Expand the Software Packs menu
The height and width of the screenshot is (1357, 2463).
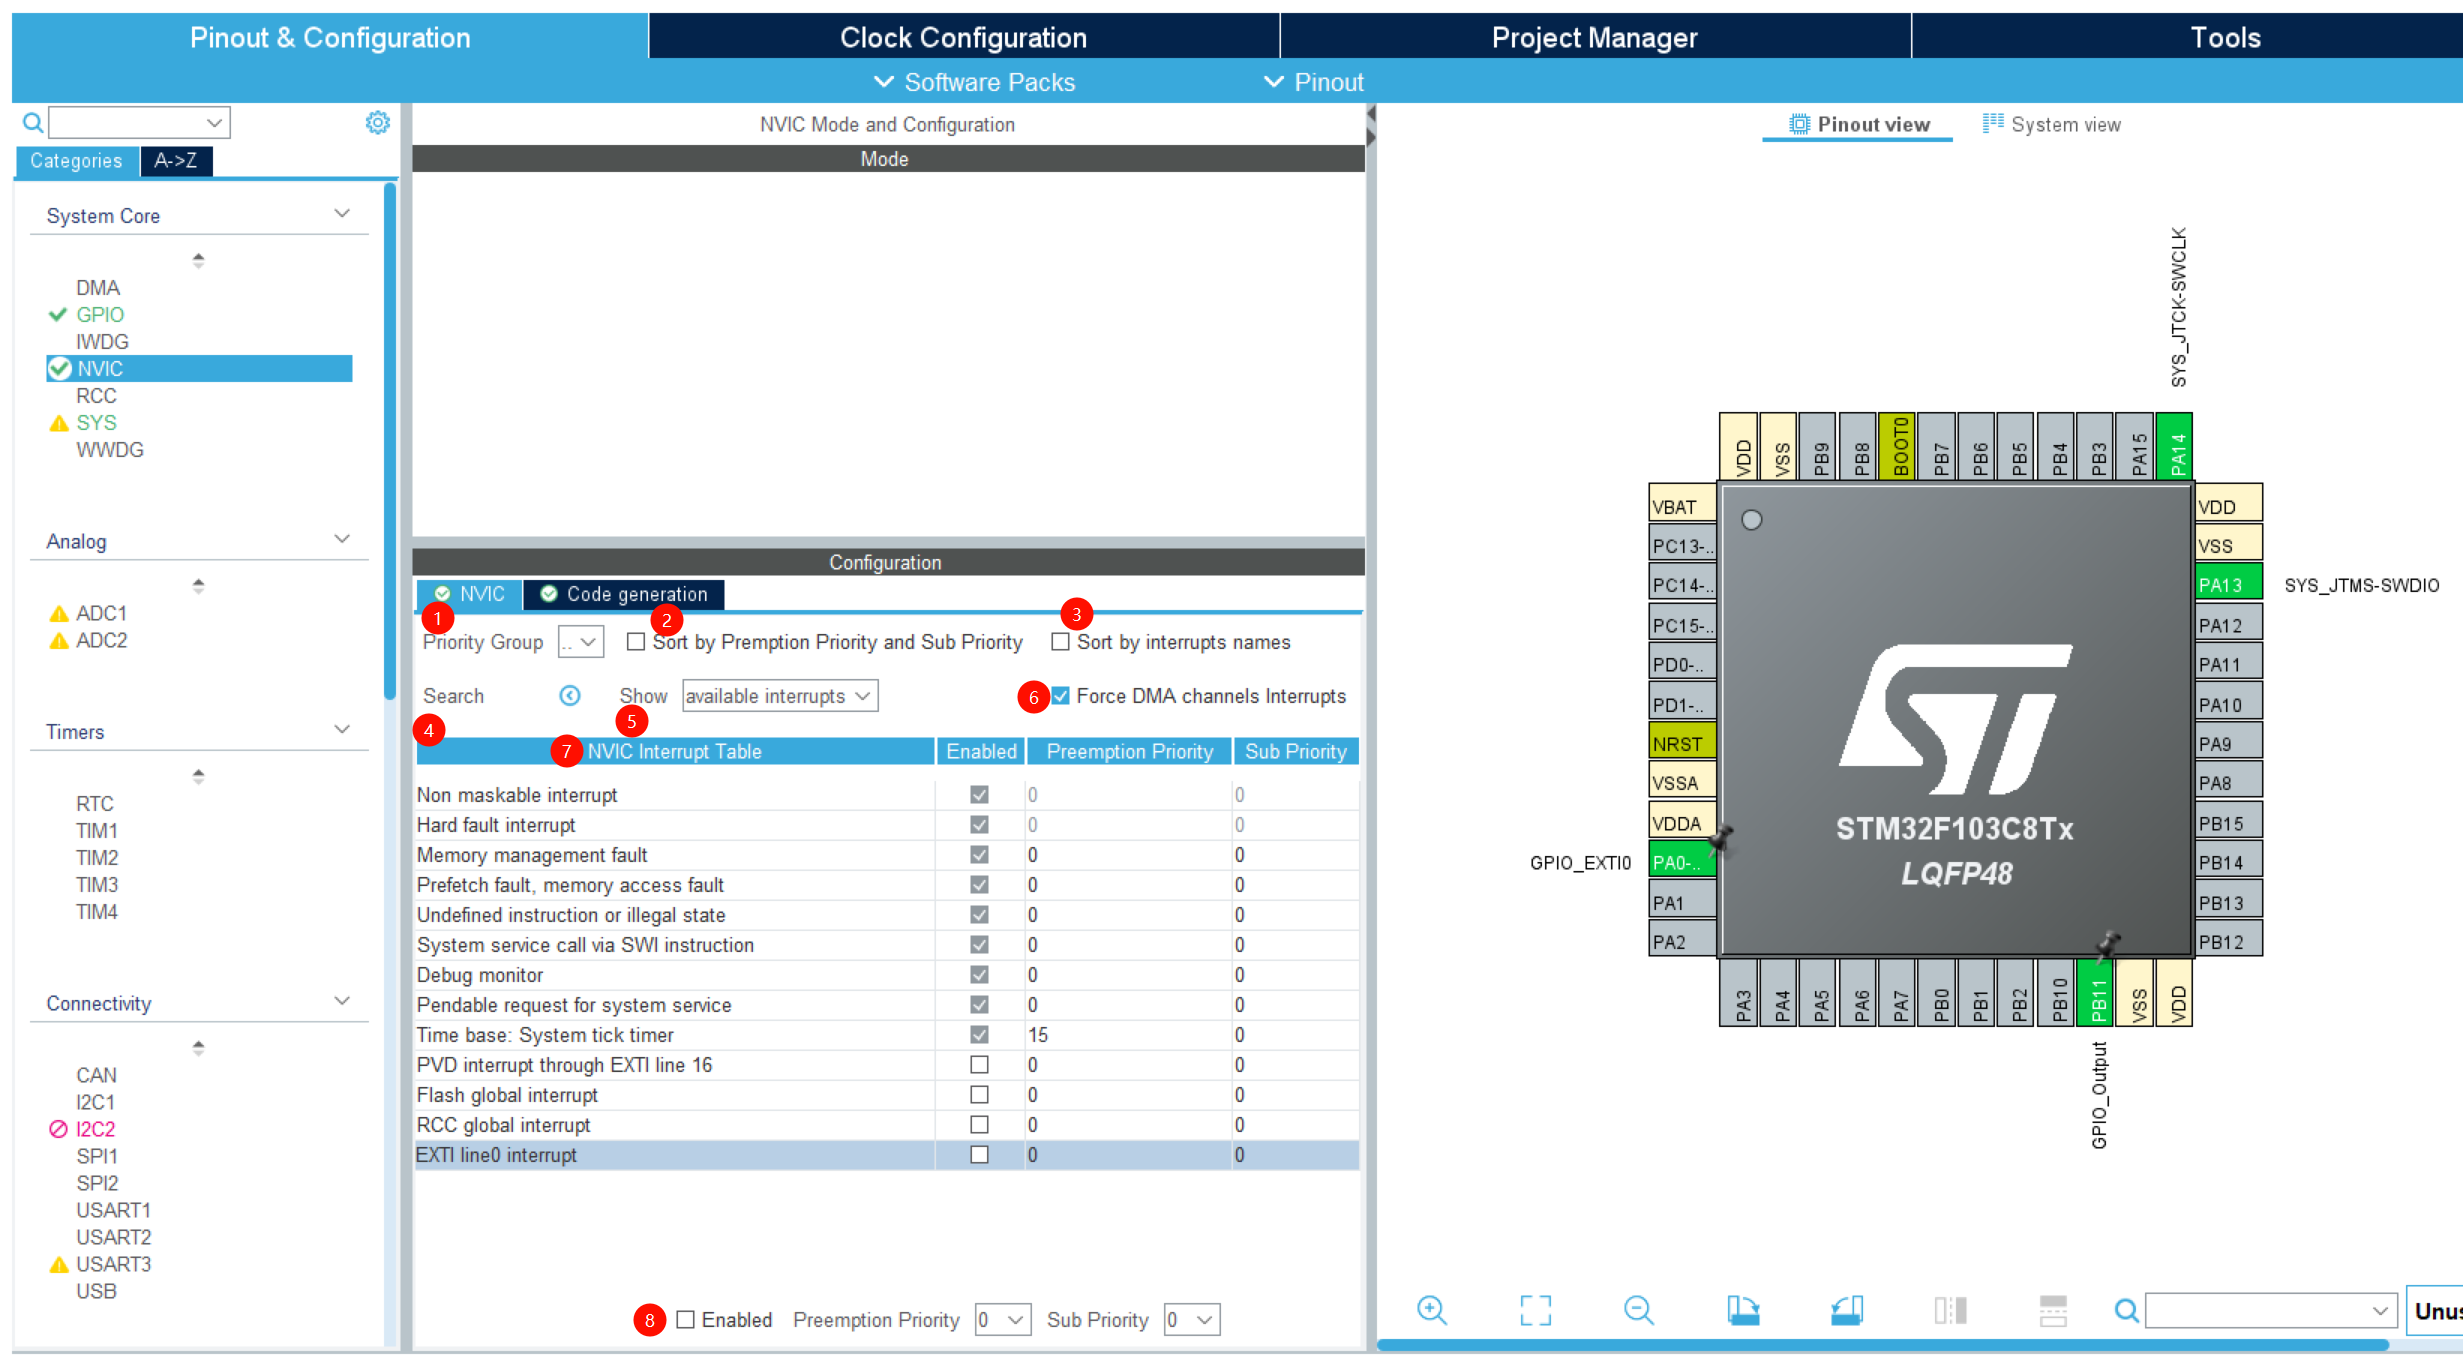(x=974, y=82)
